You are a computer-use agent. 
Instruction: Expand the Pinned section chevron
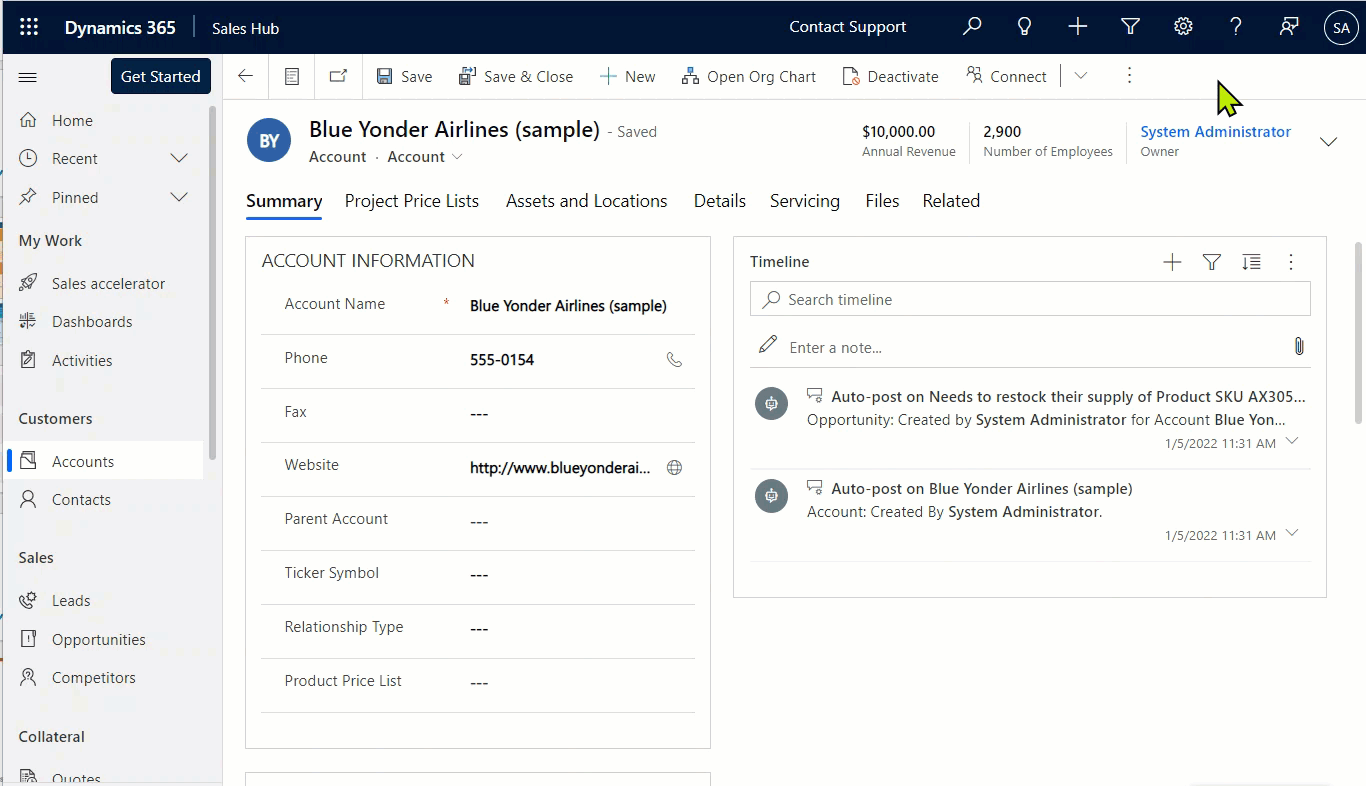pos(179,197)
